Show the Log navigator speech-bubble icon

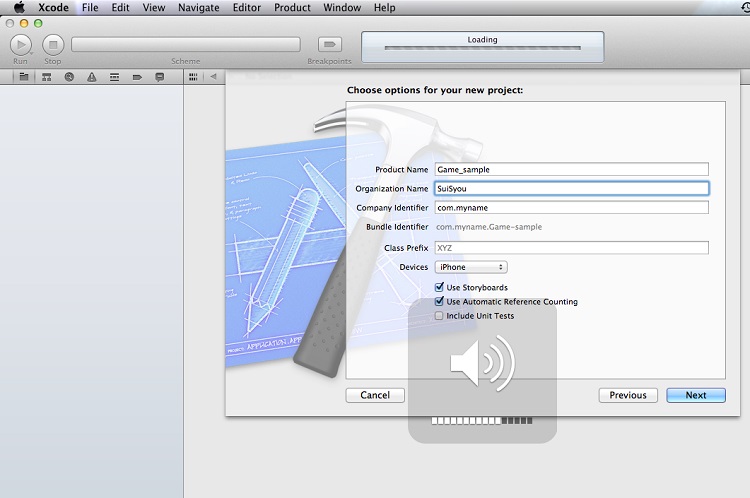coord(160,77)
